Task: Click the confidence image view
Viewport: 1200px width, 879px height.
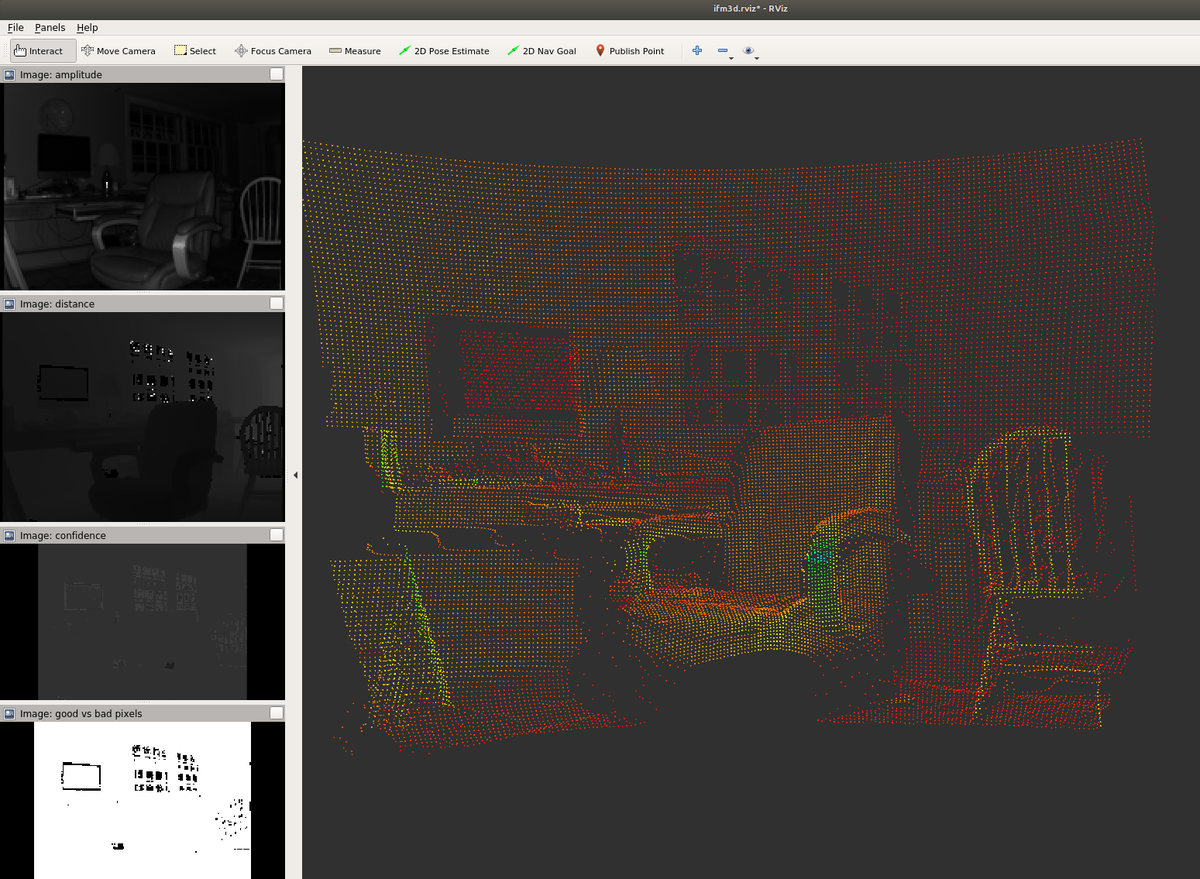Action: 143,622
